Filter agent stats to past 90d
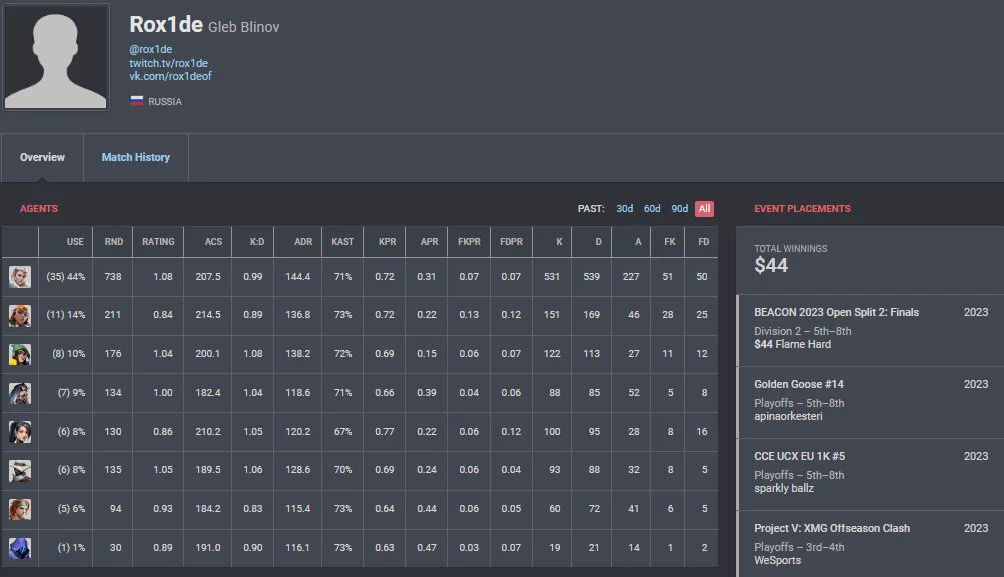 pos(679,209)
